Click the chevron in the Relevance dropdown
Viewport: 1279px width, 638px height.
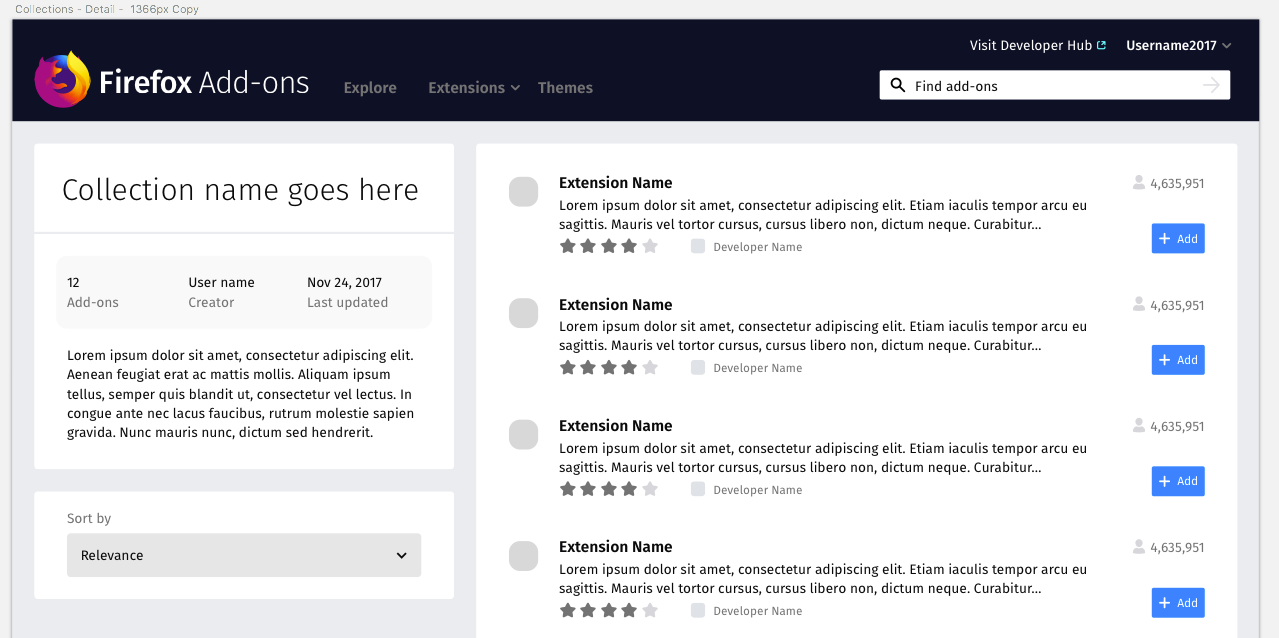click(x=401, y=556)
